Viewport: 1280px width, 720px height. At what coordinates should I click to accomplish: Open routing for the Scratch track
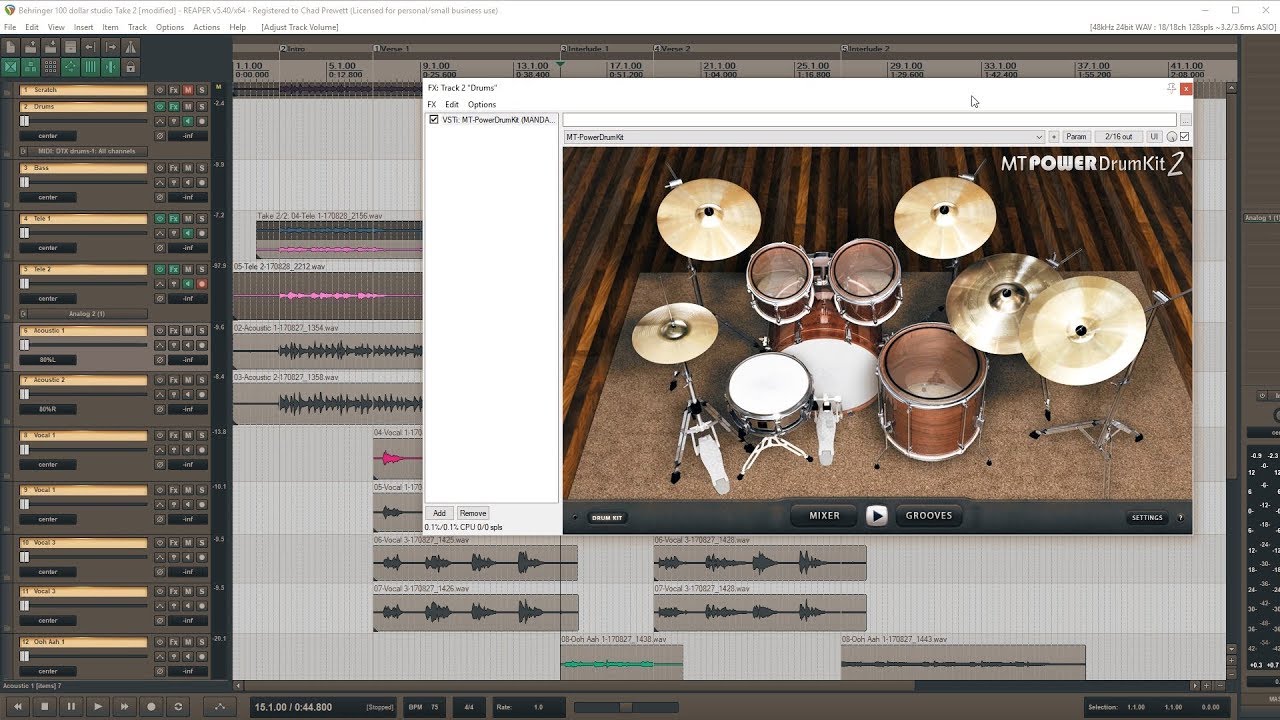tap(160, 90)
